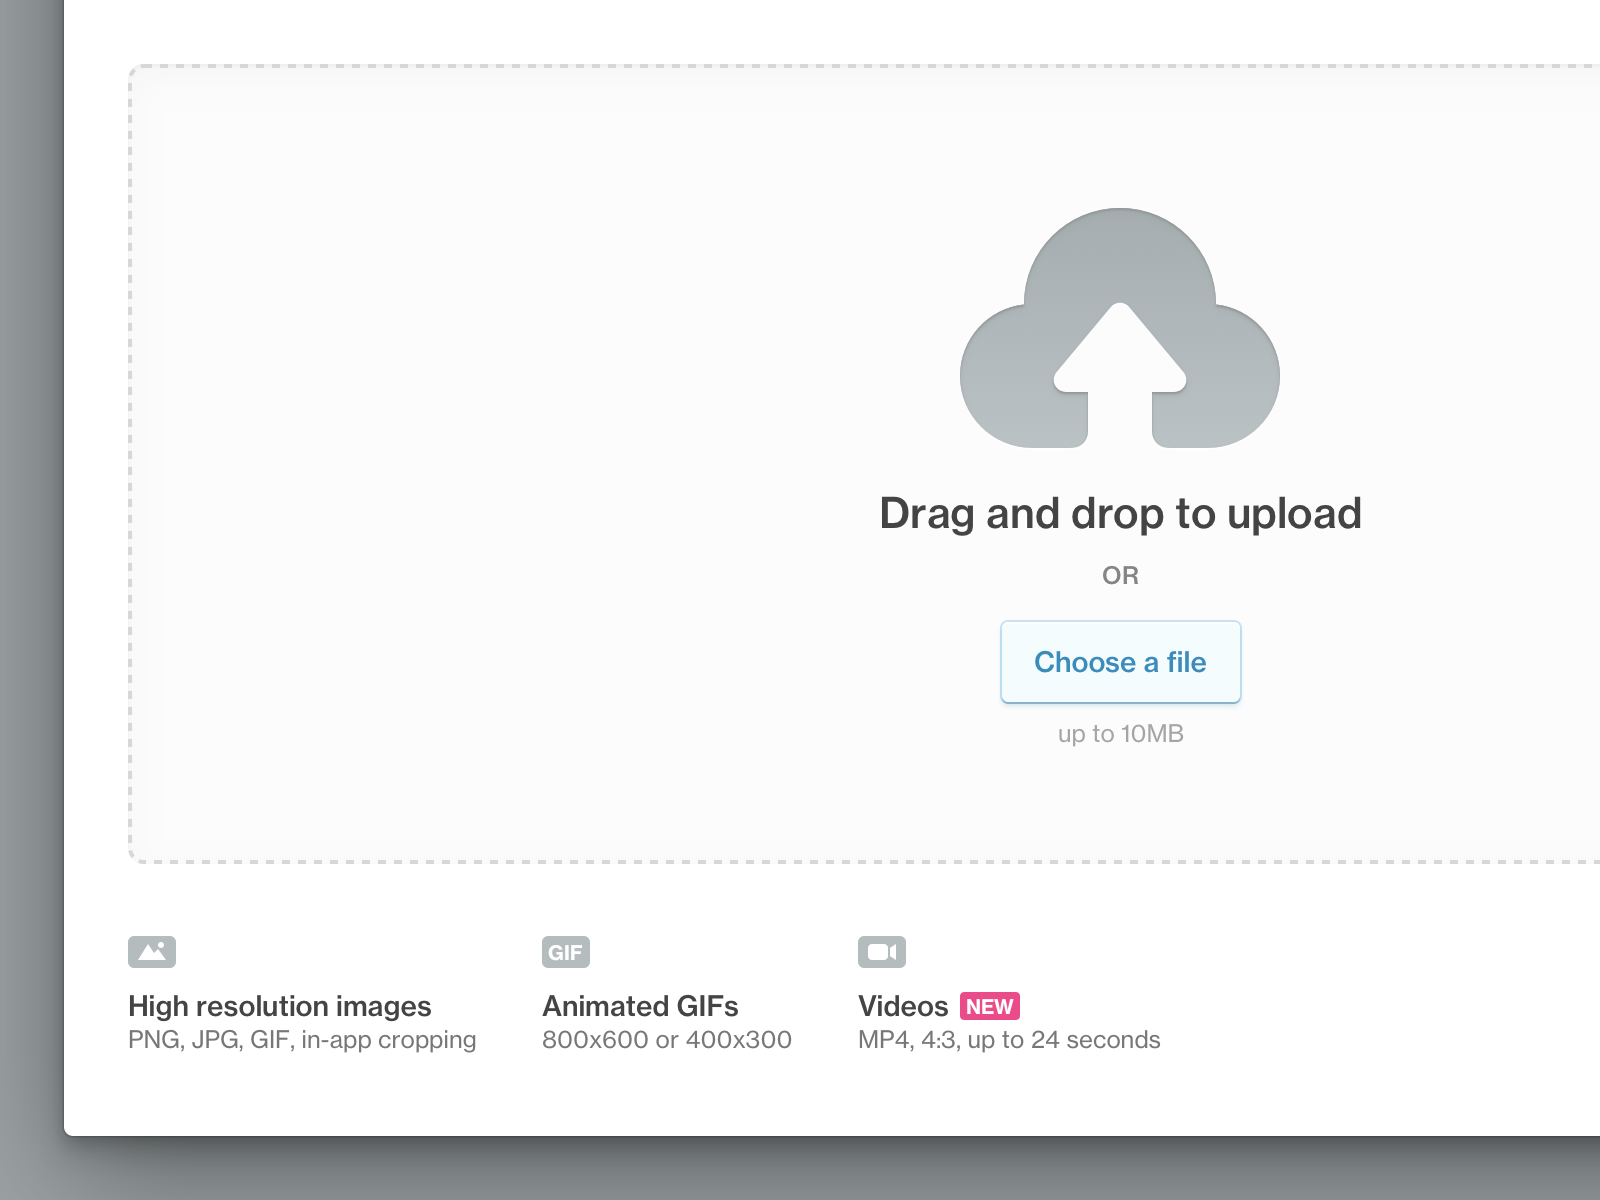Click the PNG, JPG, GIF, in-app cropping text
This screenshot has height=1200, width=1600.
(x=301, y=1040)
